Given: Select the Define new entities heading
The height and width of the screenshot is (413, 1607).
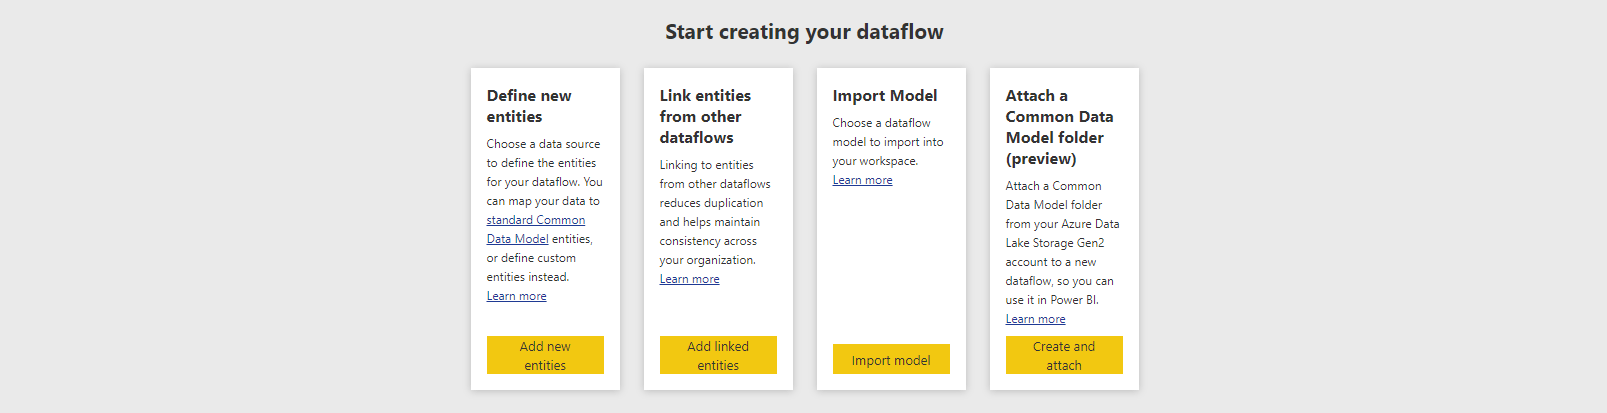Looking at the screenshot, I should pyautogui.click(x=529, y=106).
